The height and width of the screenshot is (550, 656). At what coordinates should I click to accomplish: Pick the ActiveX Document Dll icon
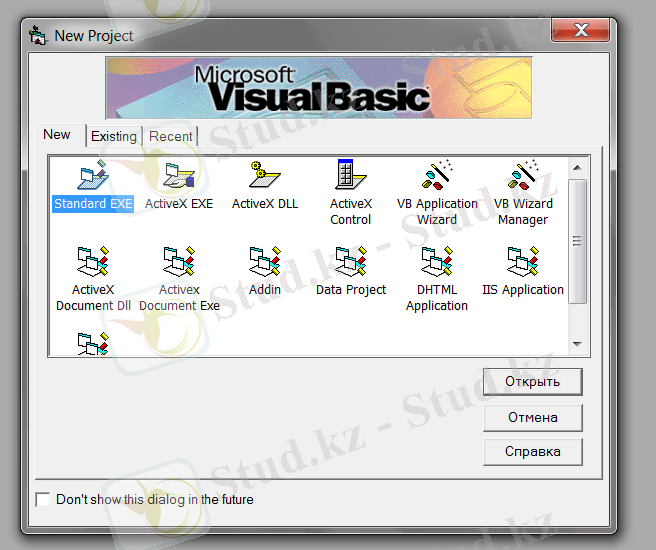tap(93, 261)
